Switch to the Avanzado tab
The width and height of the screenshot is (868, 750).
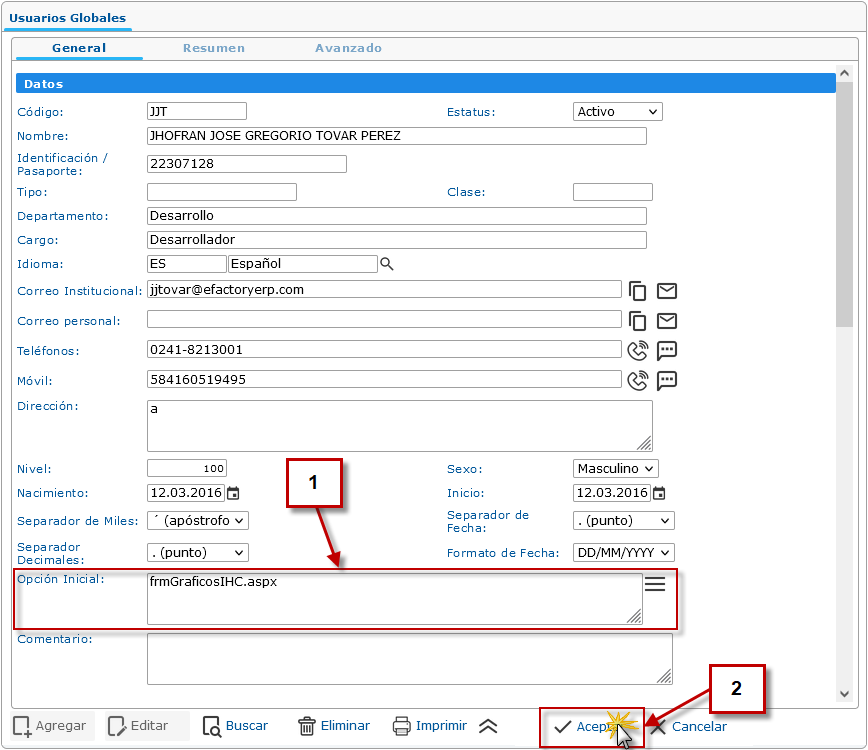pos(348,48)
